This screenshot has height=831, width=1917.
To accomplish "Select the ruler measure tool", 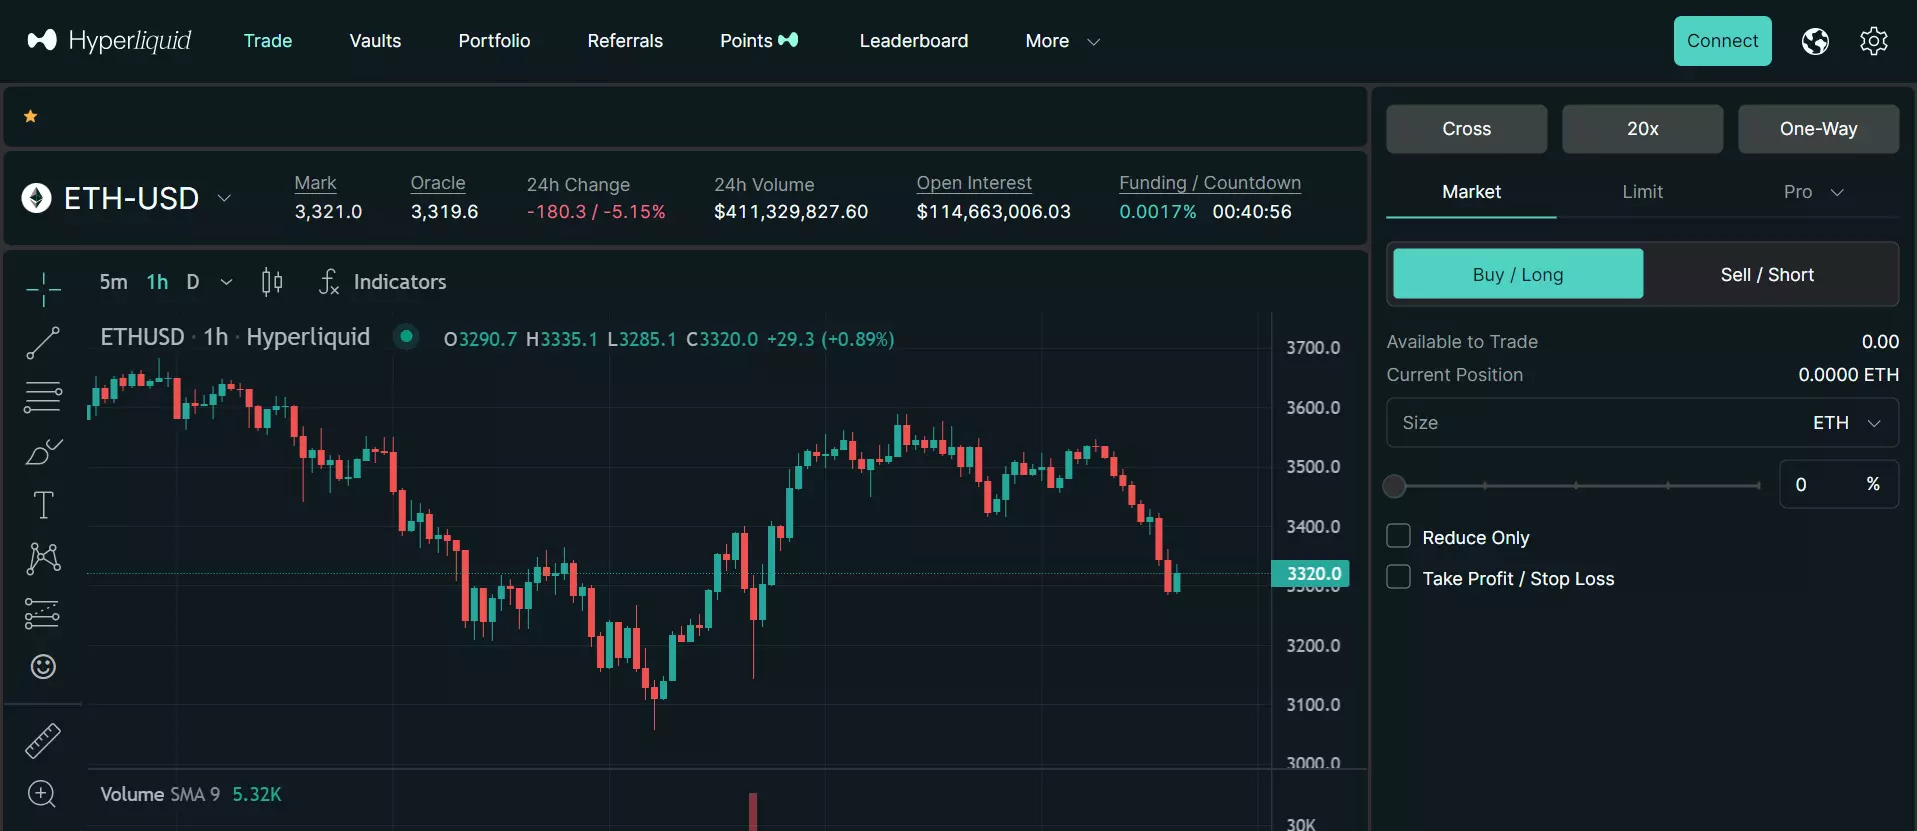I will (x=43, y=741).
